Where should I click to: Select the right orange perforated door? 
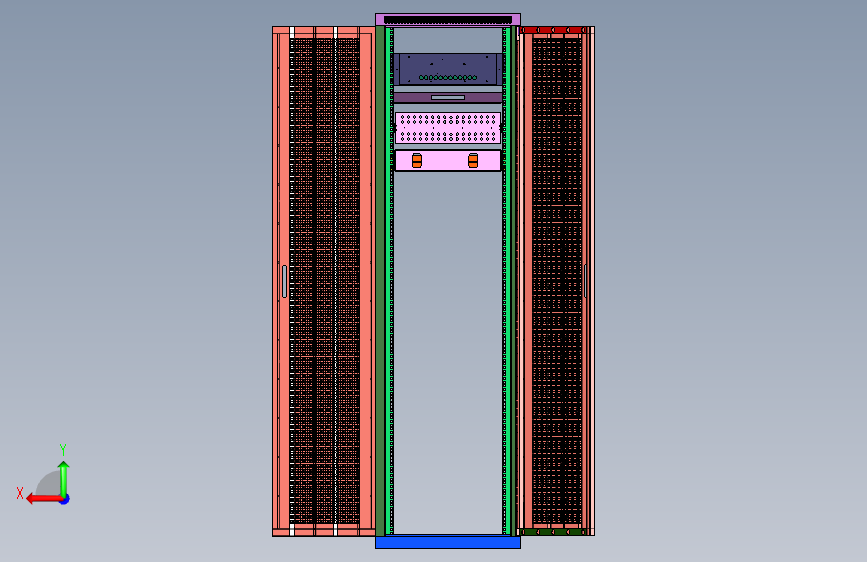pyautogui.click(x=556, y=281)
